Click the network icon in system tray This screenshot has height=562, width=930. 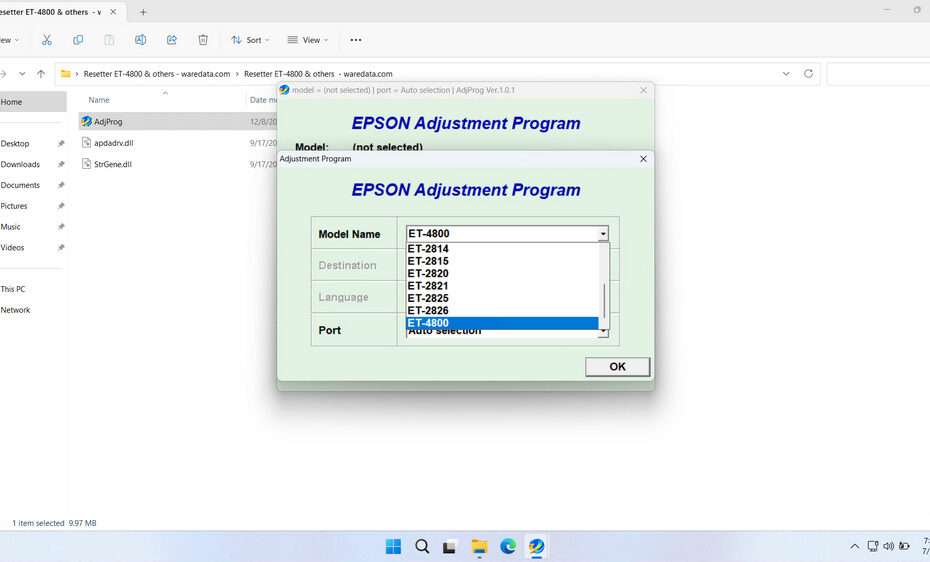coord(872,546)
